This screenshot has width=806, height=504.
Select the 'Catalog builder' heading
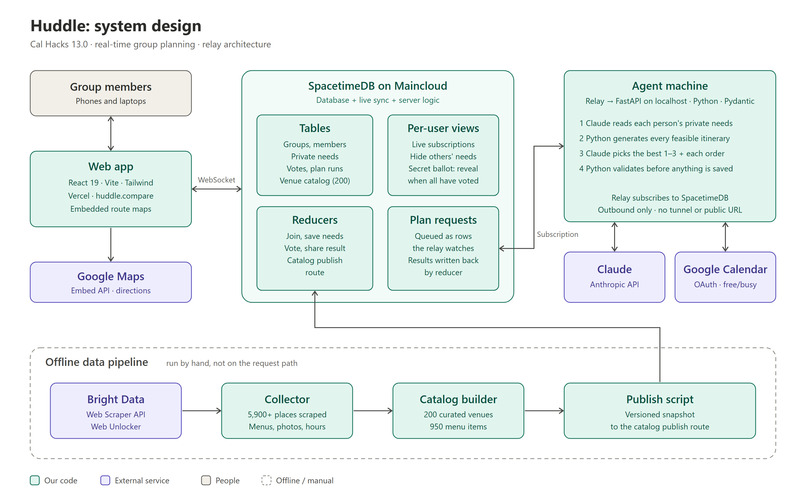point(458,400)
